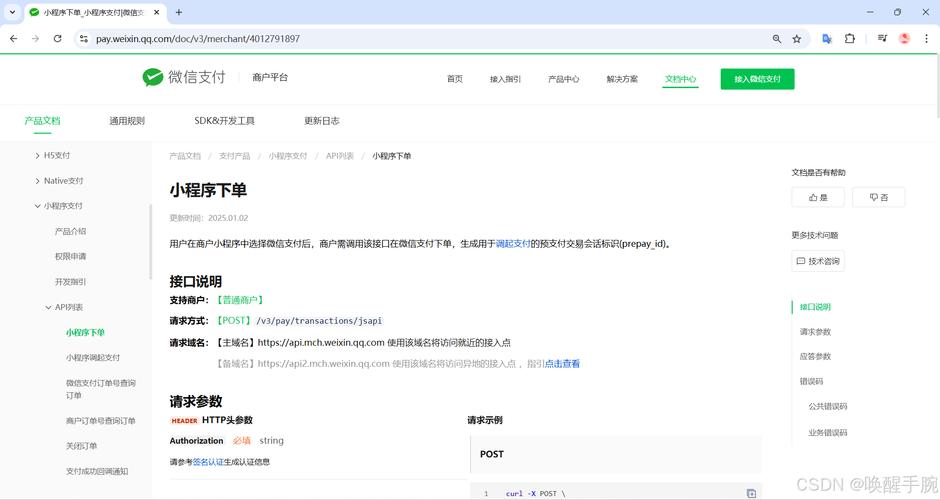Viewport: 940px width, 500px height.
Task: Expand the Native支付 tree section
Action: pyautogui.click(x=38, y=180)
